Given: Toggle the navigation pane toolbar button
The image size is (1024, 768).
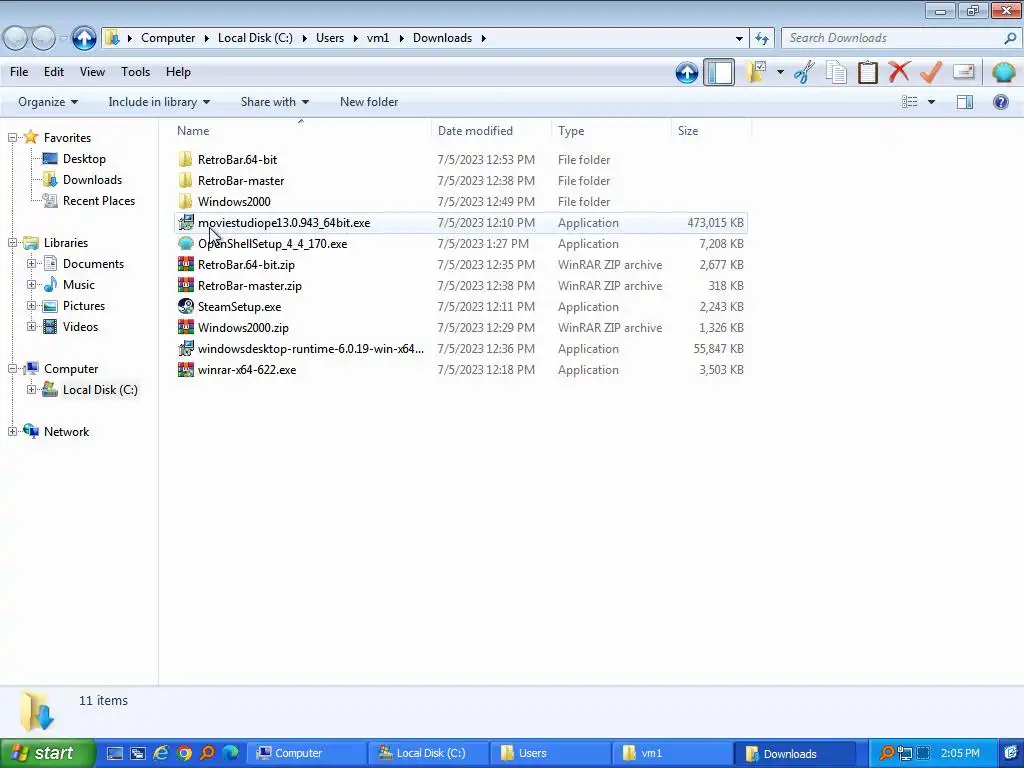Looking at the screenshot, I should click(719, 72).
